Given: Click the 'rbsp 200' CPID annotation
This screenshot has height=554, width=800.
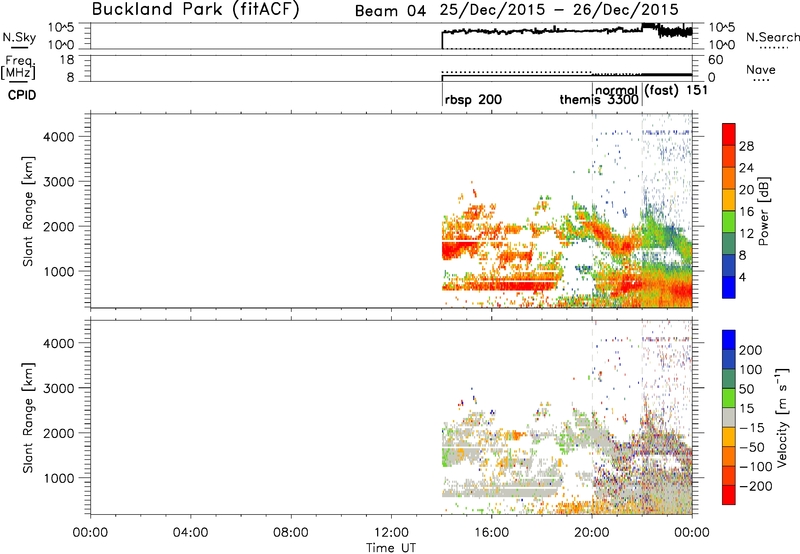Looking at the screenshot, I should click(473, 99).
